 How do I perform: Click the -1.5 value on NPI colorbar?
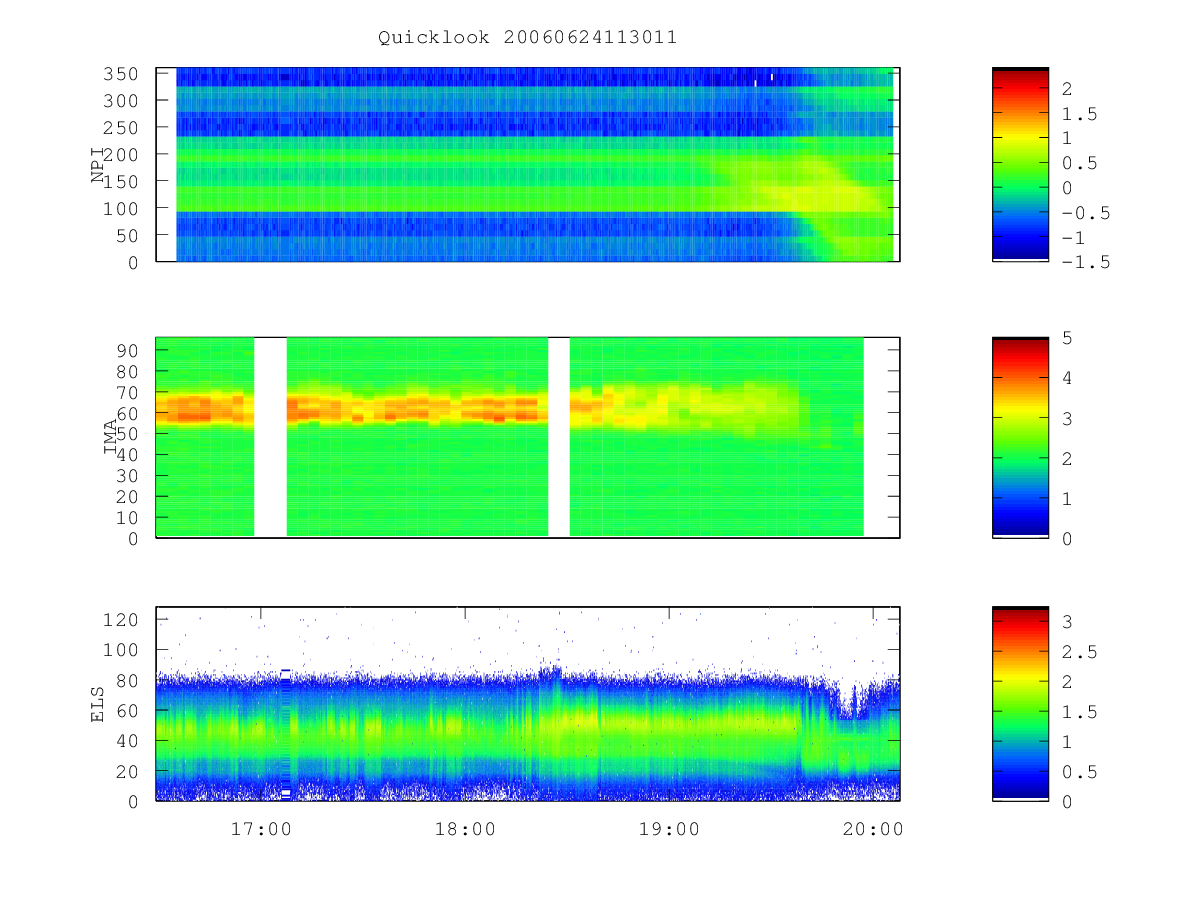[1085, 262]
